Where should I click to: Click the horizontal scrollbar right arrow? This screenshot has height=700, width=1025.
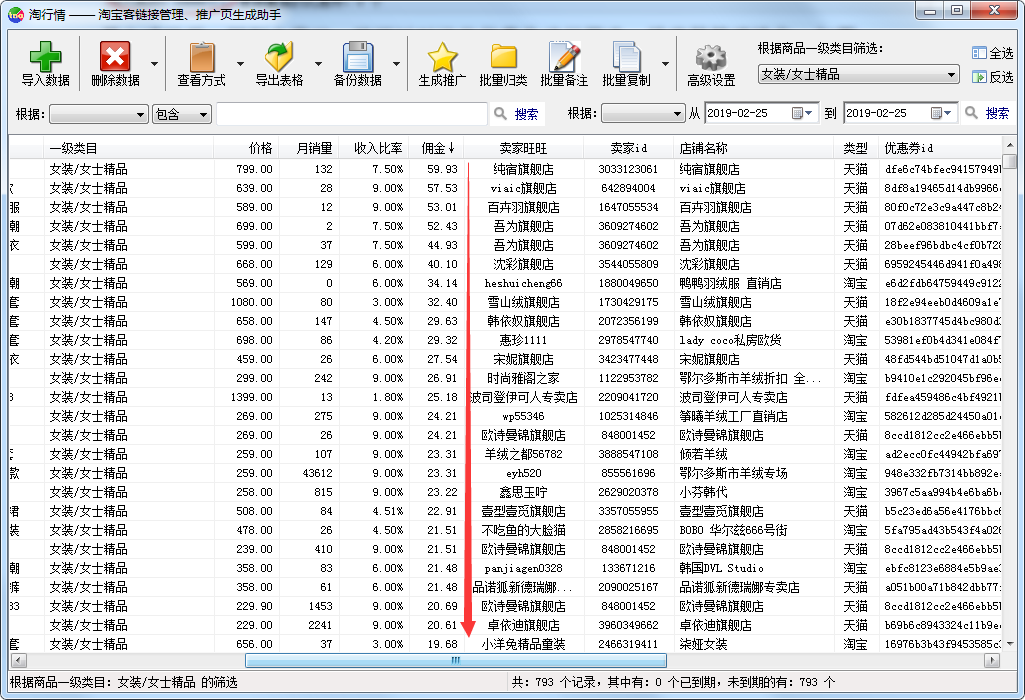[x=992, y=660]
